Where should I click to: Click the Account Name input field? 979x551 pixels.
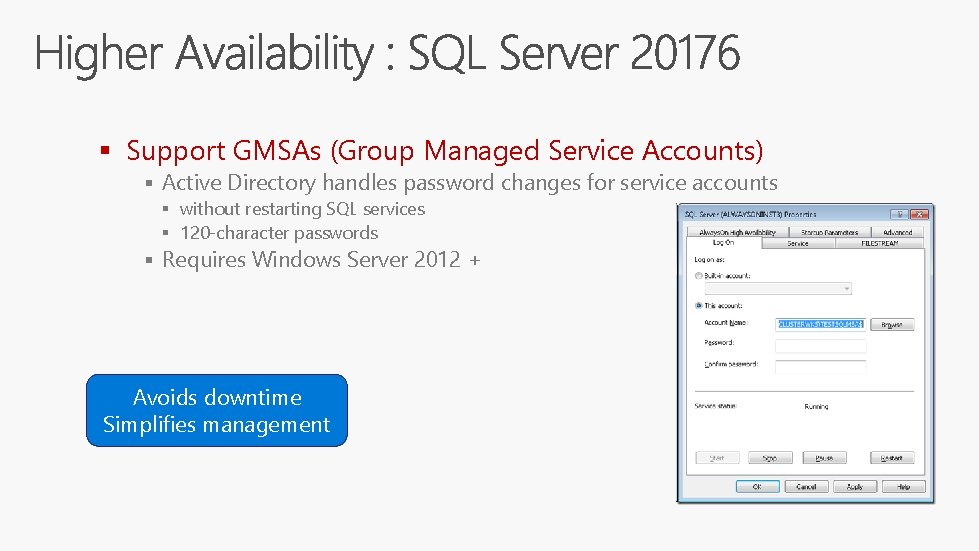[x=820, y=324]
